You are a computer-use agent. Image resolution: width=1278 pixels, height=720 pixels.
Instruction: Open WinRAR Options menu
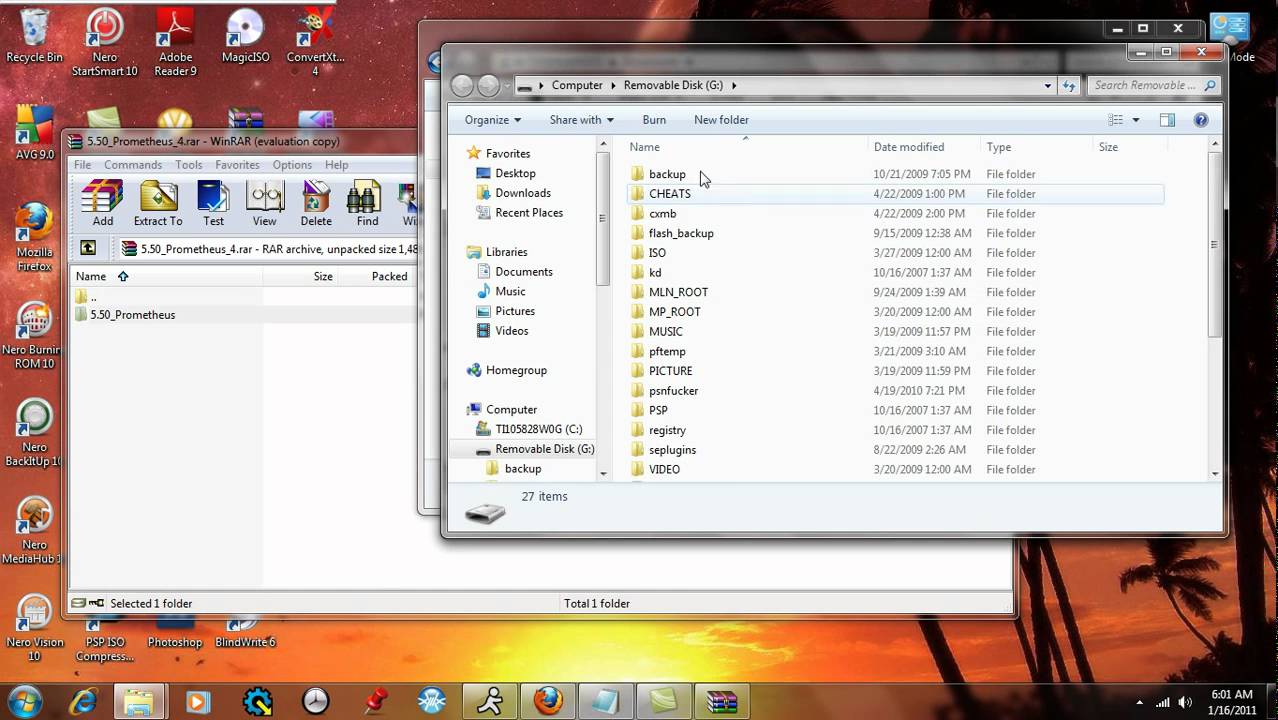pos(292,165)
